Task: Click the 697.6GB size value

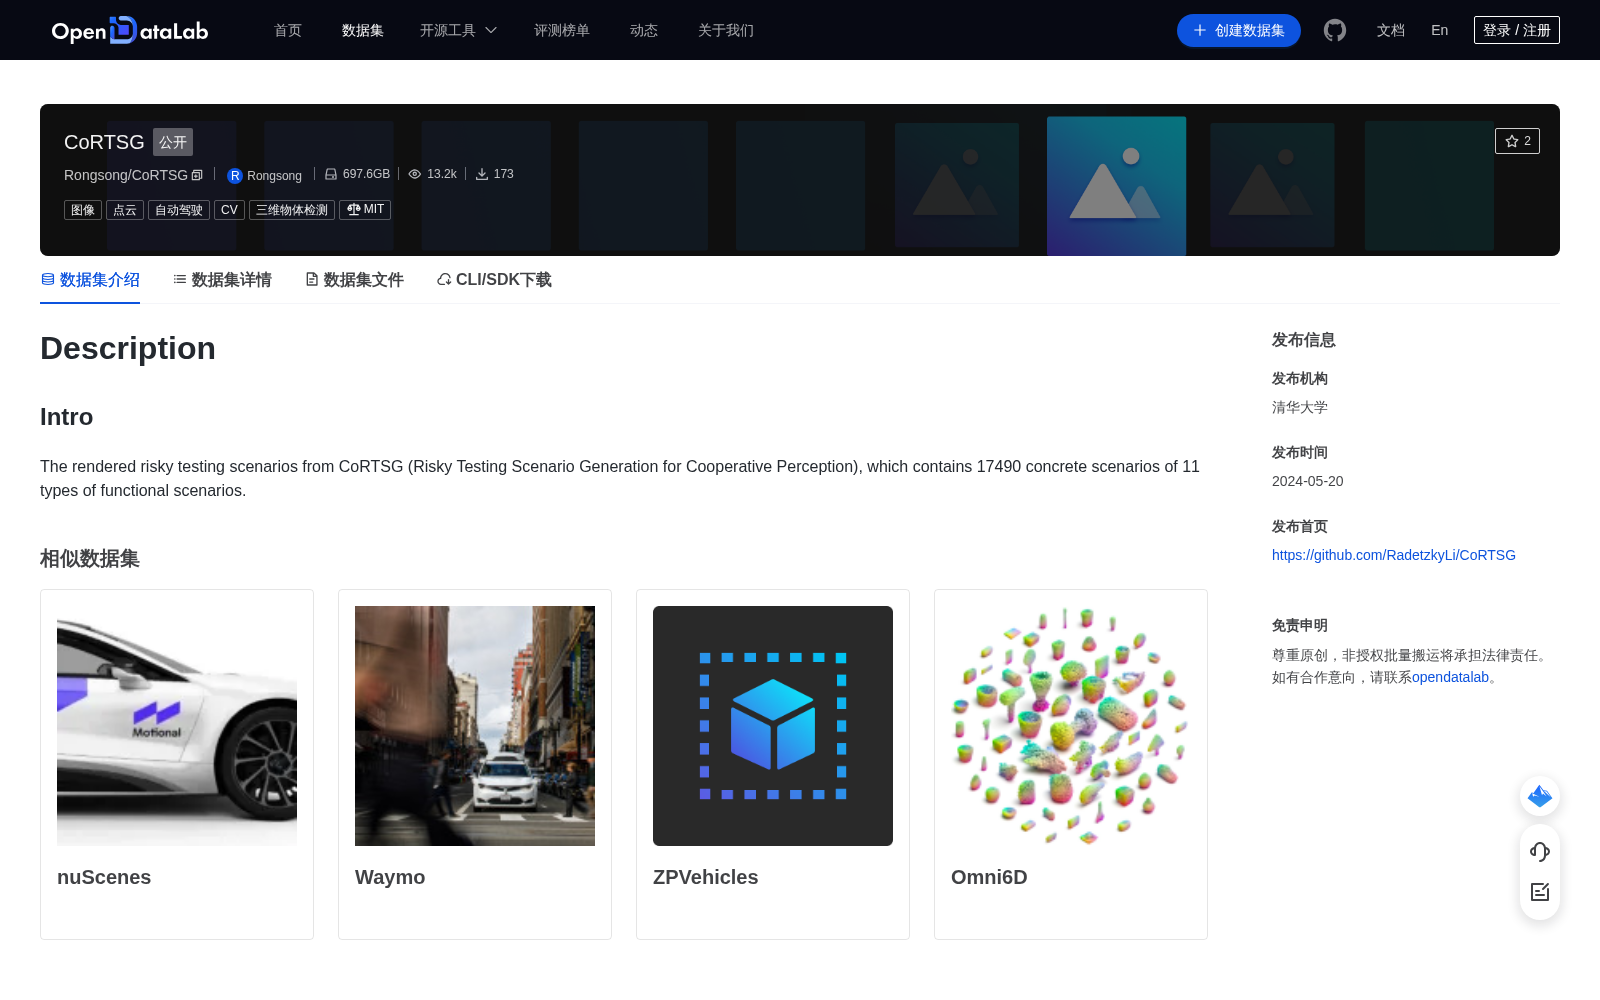Action: click(x=366, y=174)
